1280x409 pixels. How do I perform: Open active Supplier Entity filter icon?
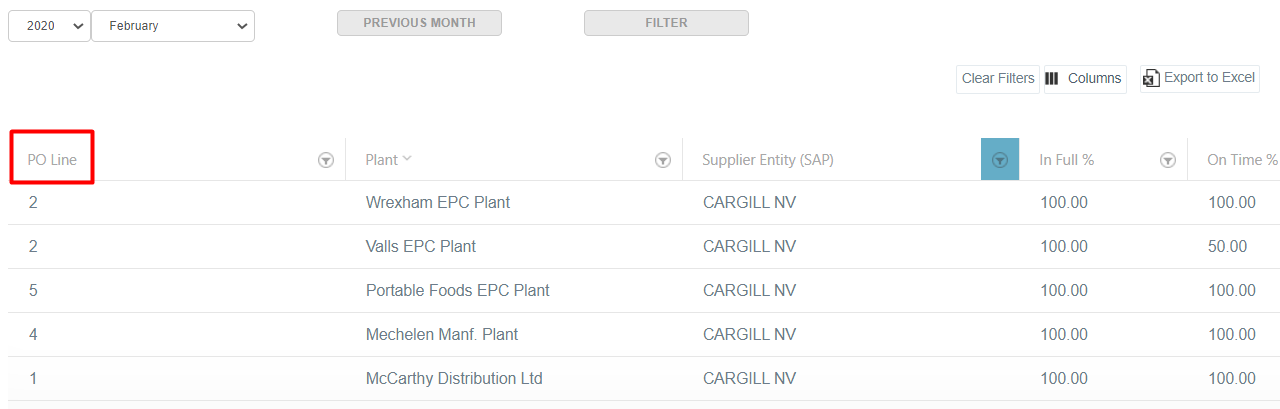(x=999, y=160)
